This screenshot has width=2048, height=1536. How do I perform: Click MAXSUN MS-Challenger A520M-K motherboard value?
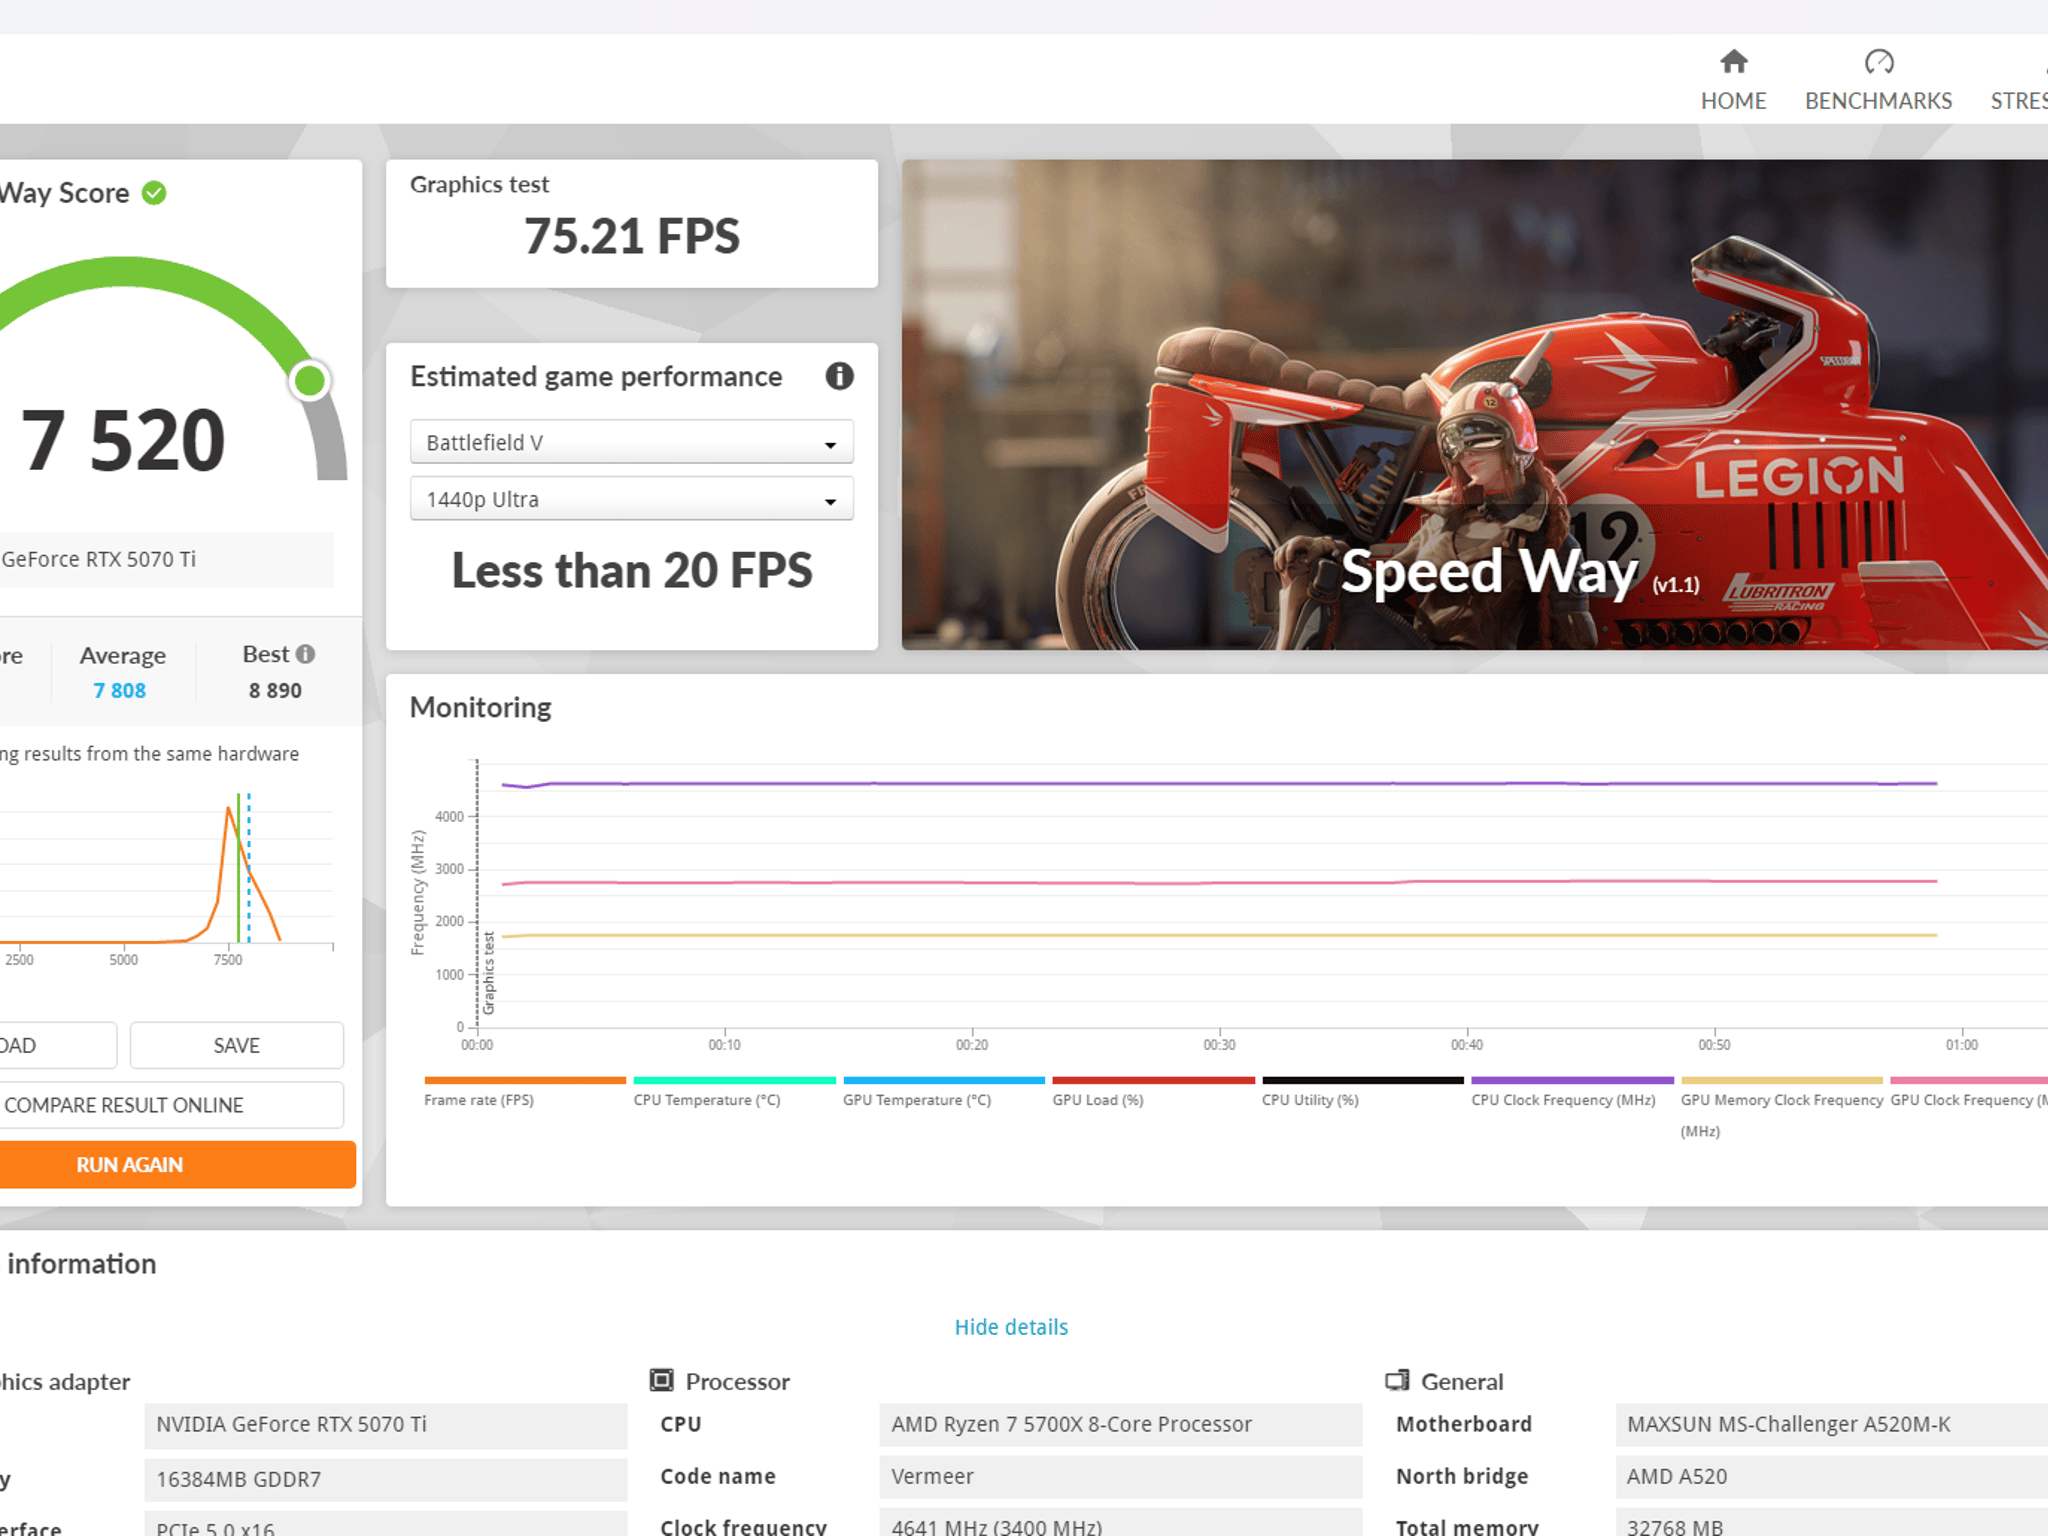coord(1832,1424)
